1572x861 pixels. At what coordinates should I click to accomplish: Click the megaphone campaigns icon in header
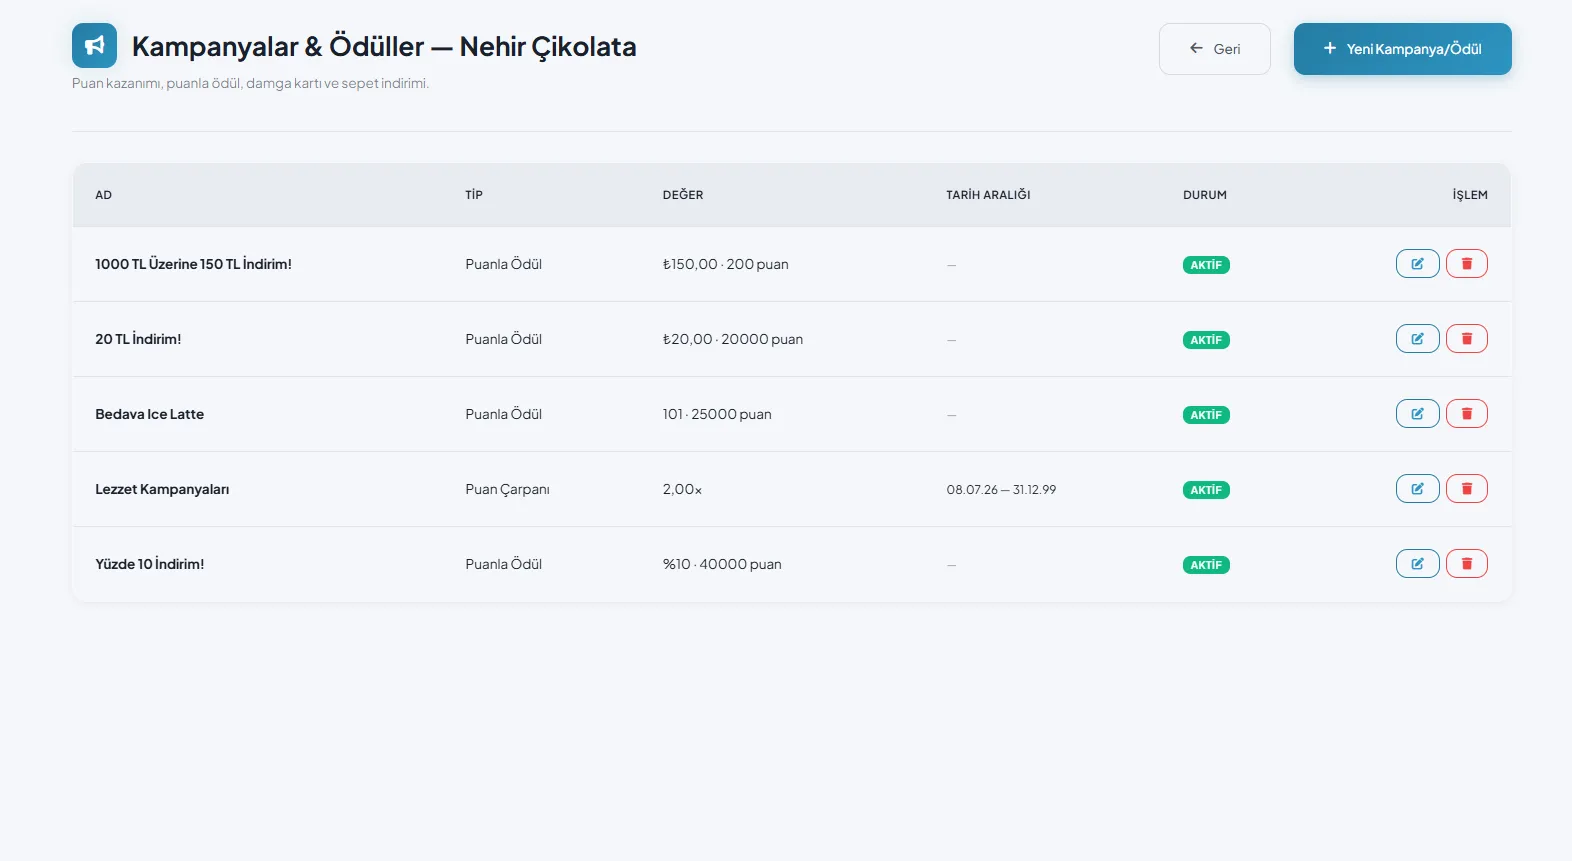coord(94,46)
